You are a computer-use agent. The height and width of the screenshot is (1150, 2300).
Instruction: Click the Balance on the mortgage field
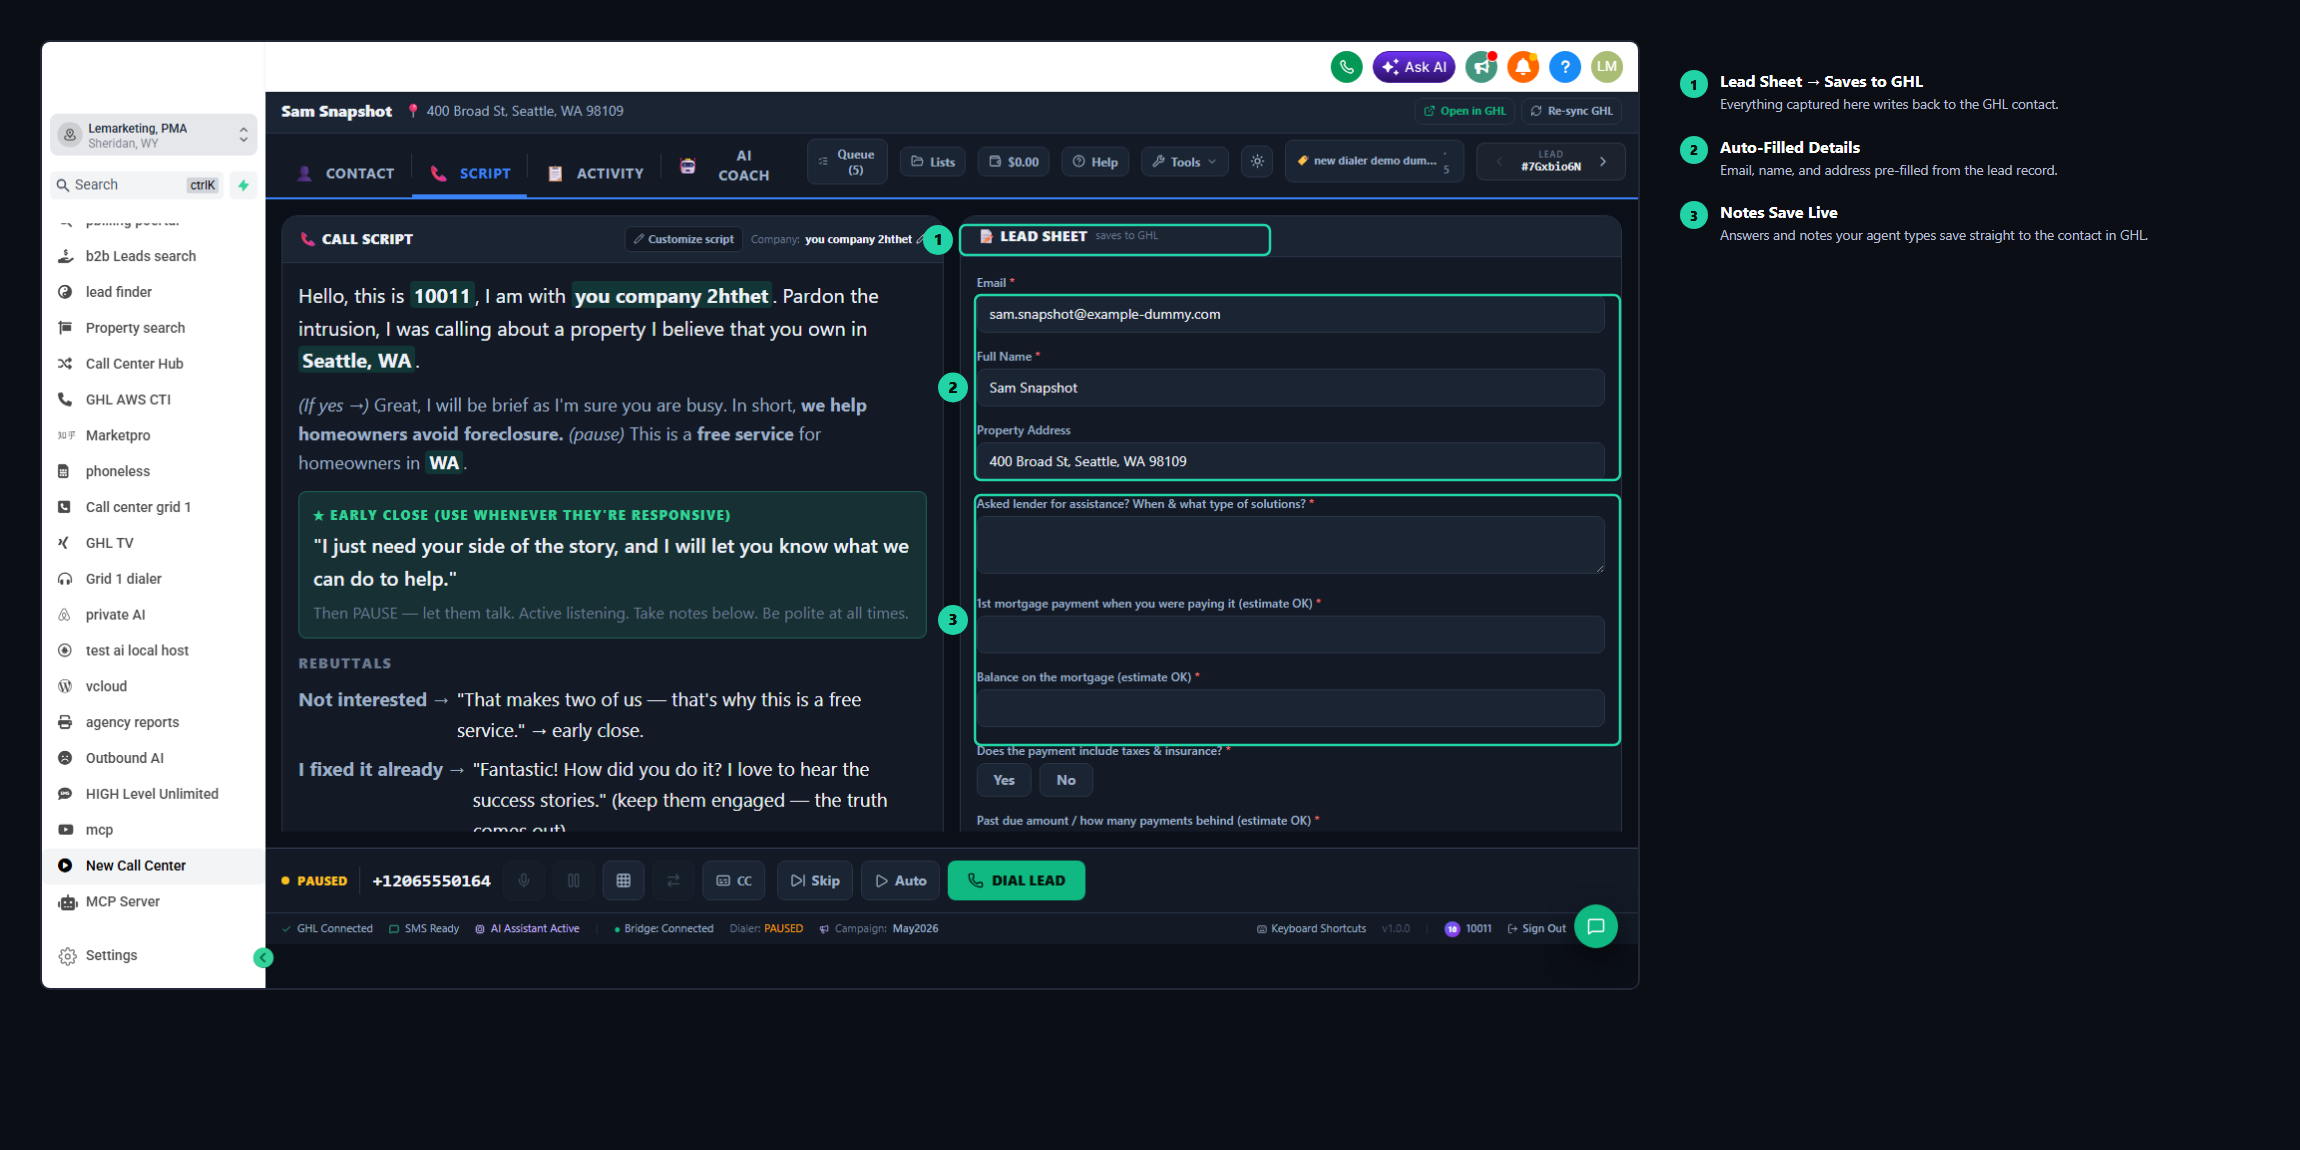(x=1290, y=709)
